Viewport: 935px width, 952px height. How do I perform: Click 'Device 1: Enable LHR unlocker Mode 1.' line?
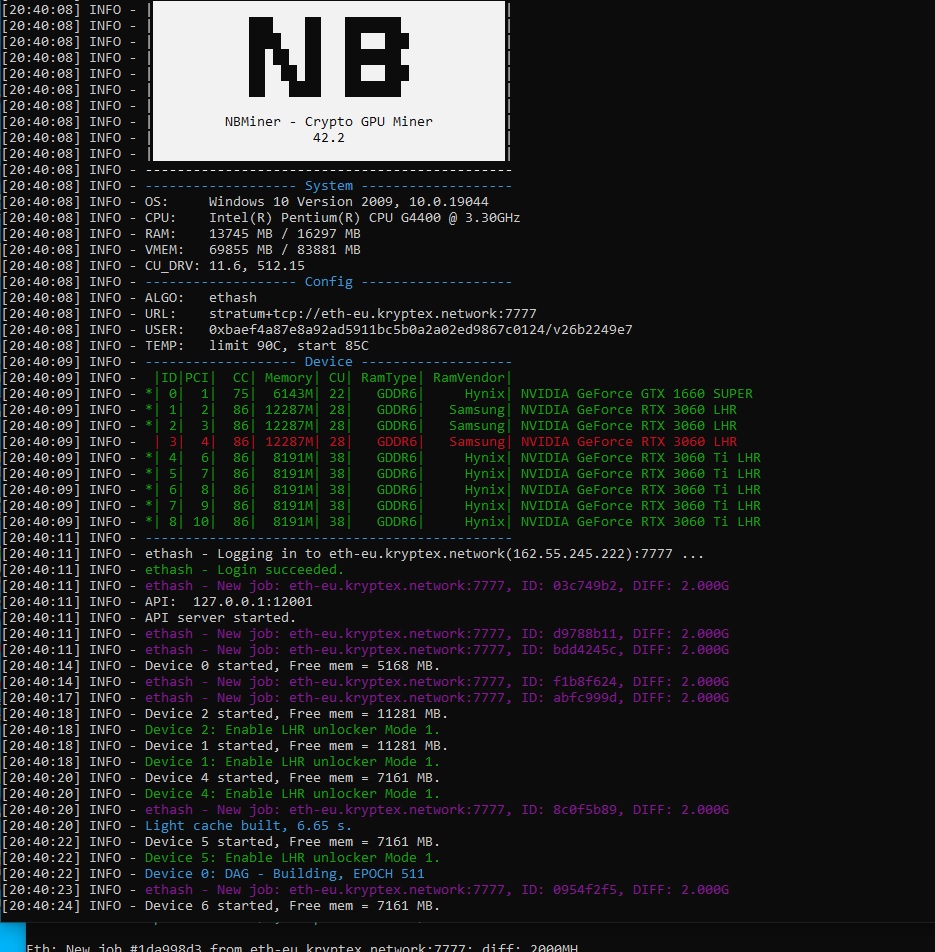[293, 761]
